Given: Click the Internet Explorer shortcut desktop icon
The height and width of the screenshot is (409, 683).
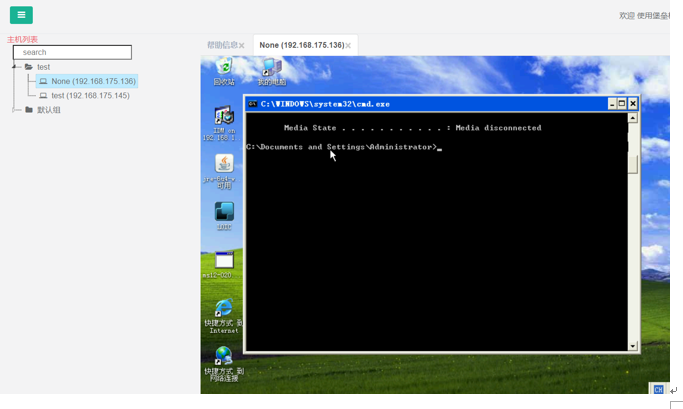Looking at the screenshot, I should click(x=224, y=316).
